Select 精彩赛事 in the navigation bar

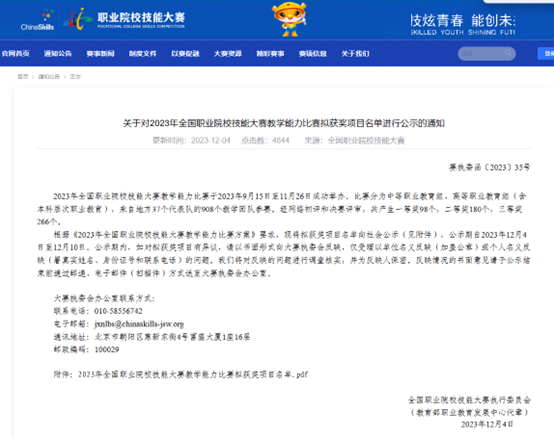270,53
